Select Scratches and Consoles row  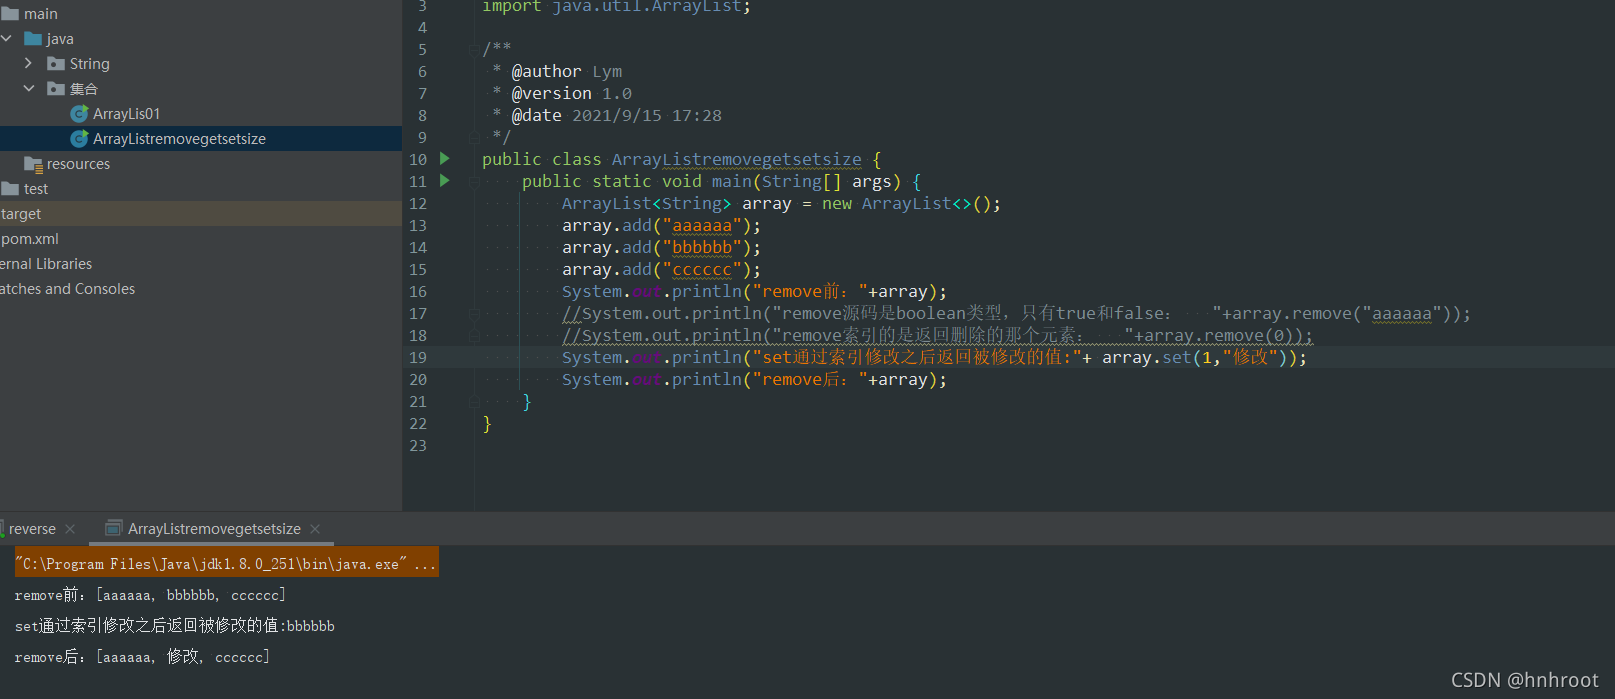tap(201, 289)
